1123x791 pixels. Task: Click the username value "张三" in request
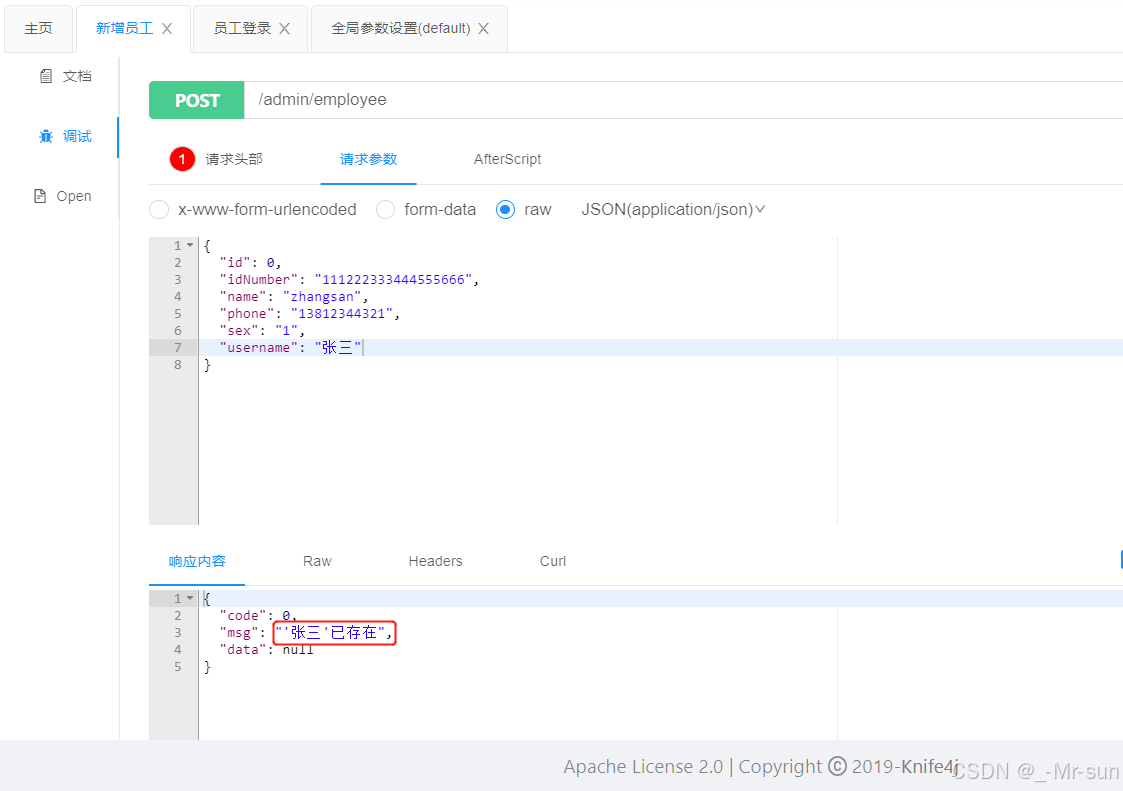337,347
